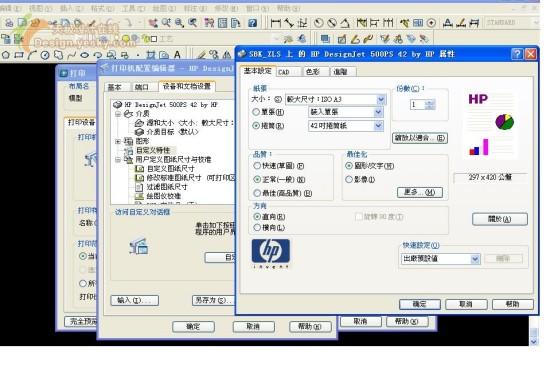Select the Angular Dimension tool
The width and height of the screenshot is (550, 385).
(x=345, y=23)
